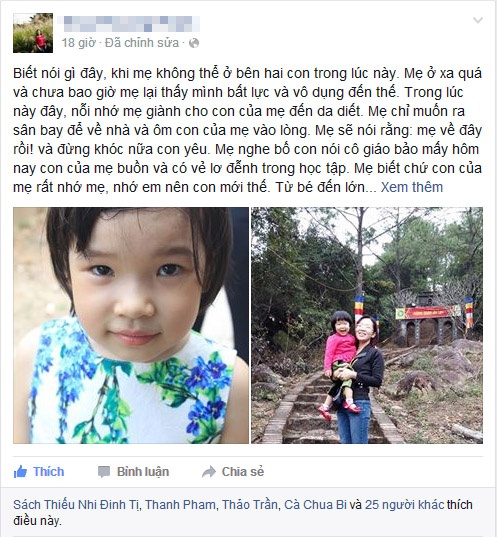Click the public globe privacy icon
497x537 pixels.
[194, 43]
